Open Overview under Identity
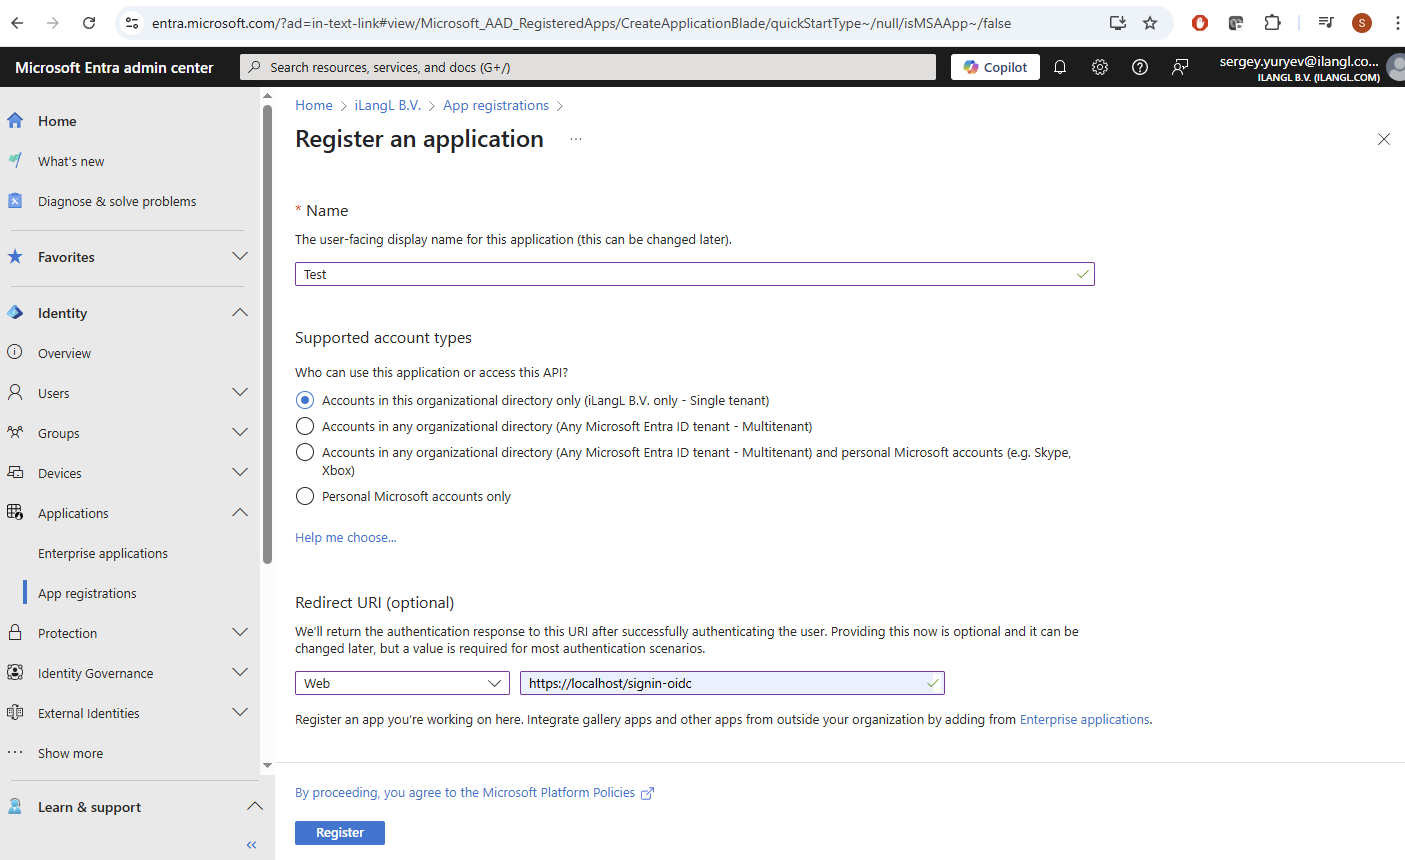Image resolution: width=1405 pixels, height=860 pixels. pyautogui.click(x=64, y=353)
